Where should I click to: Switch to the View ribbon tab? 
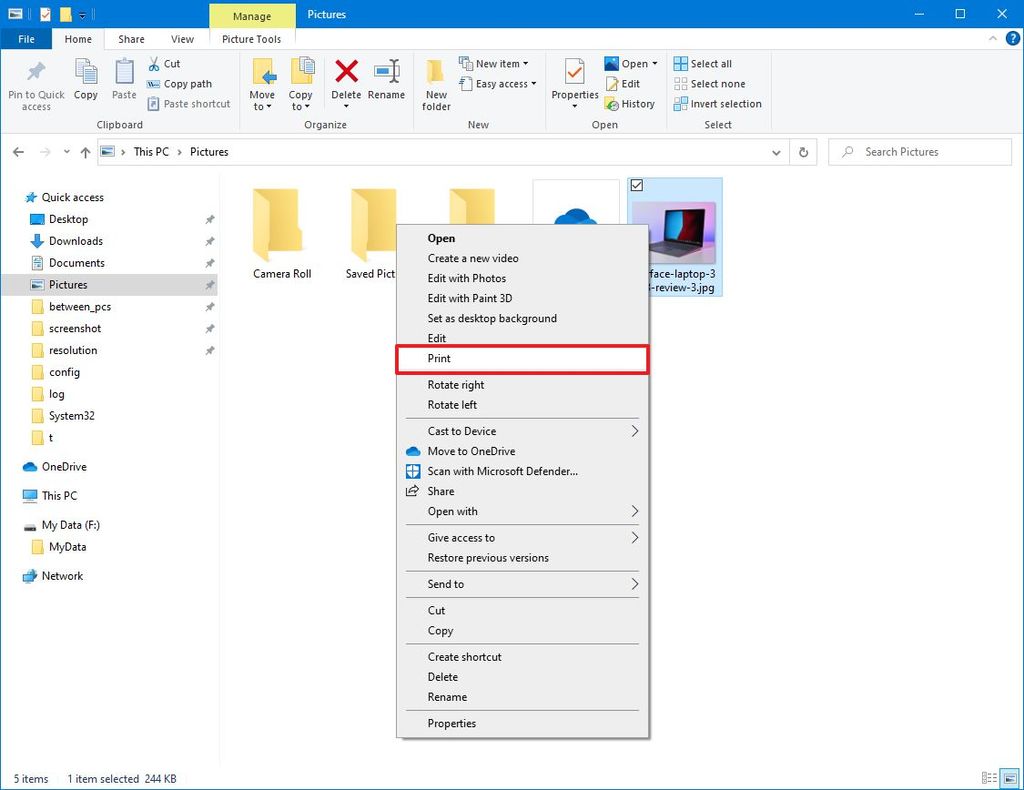[182, 39]
